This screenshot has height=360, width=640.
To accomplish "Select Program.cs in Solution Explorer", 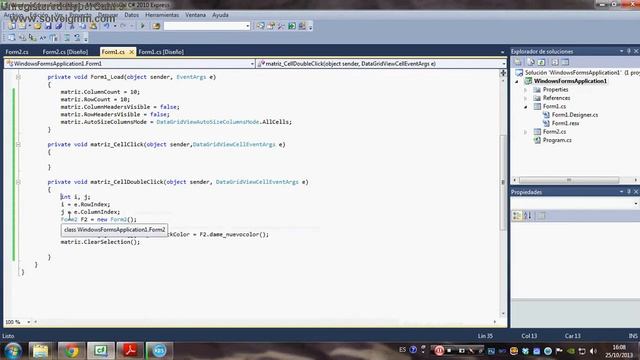I will click(x=557, y=140).
